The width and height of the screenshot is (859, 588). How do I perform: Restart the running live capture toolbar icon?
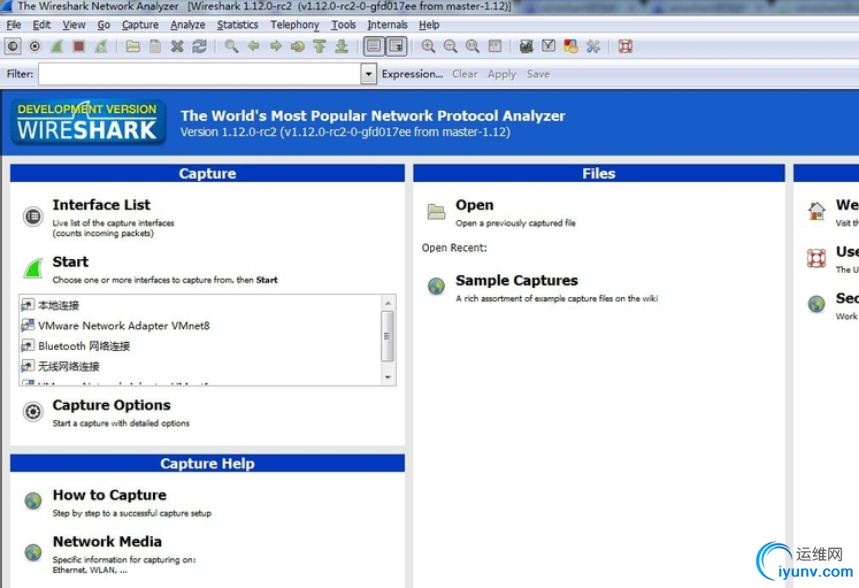101,47
